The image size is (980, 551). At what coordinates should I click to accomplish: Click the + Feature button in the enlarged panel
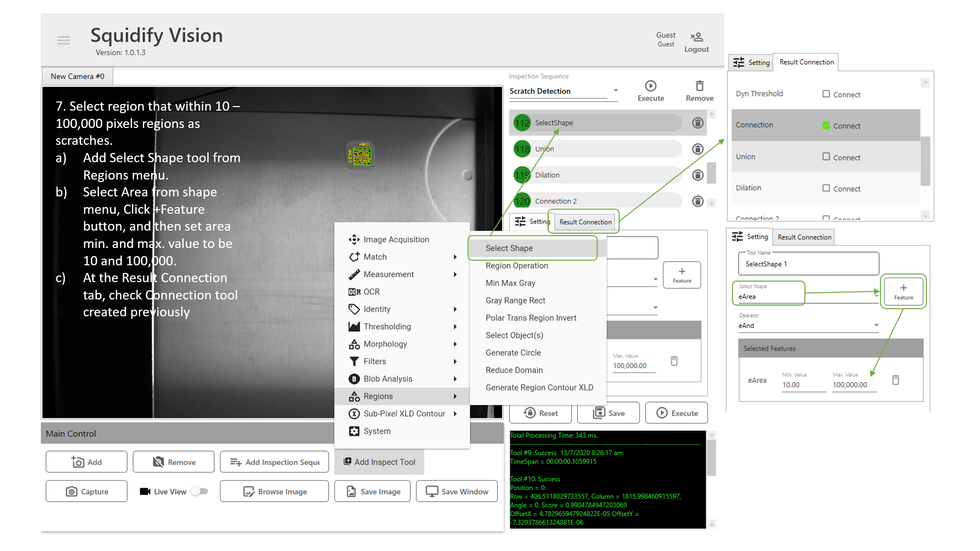tap(903, 291)
